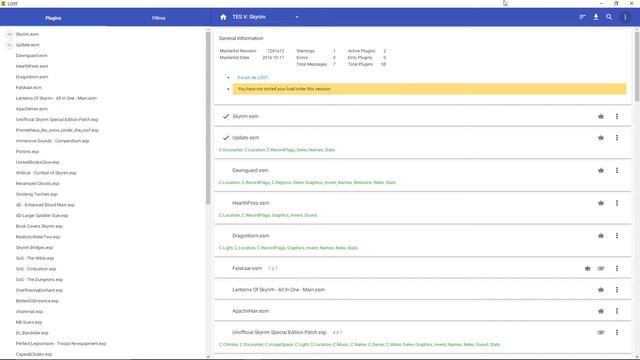Select Dawnguard.esm in the sidebar list
Image resolution: width=640 pixels, height=360 pixels.
click(31, 56)
